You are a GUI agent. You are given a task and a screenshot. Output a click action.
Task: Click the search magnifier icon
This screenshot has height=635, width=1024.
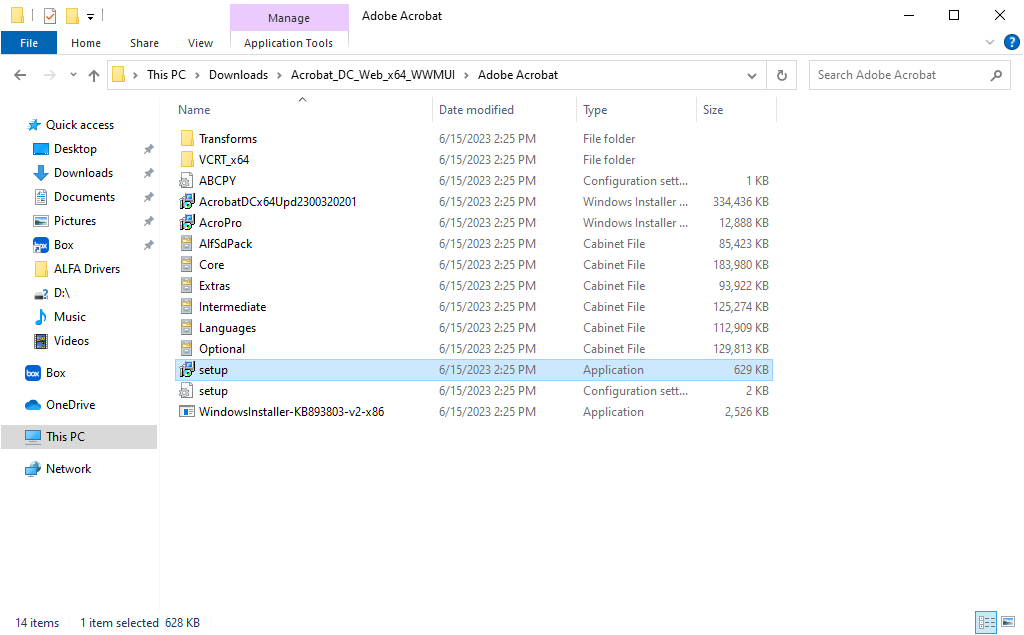996,75
